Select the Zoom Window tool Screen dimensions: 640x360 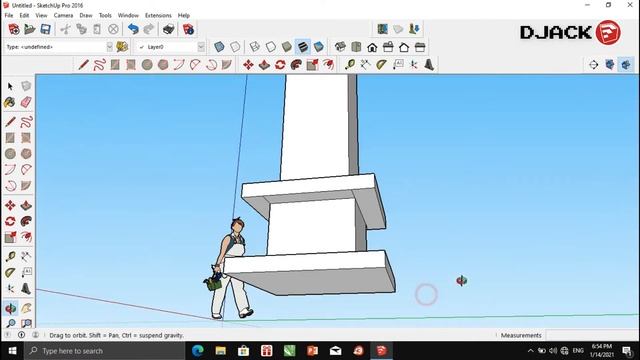(26, 323)
